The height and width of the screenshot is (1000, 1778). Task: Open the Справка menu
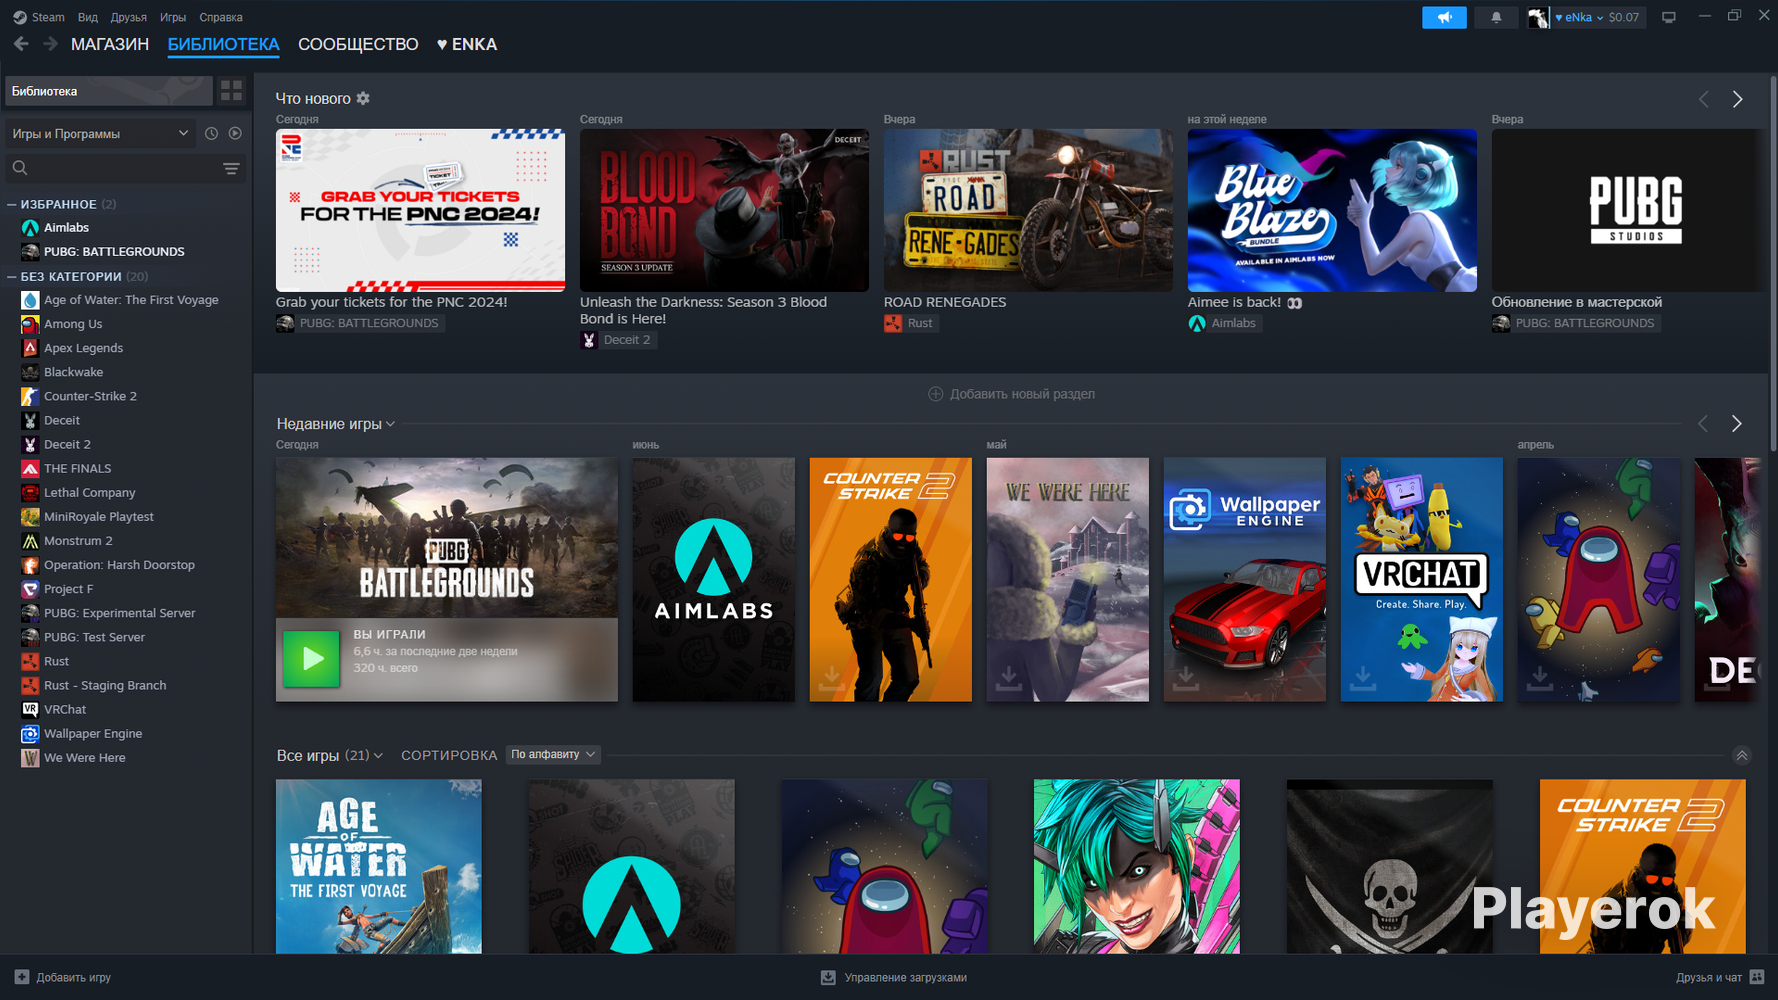tap(221, 17)
